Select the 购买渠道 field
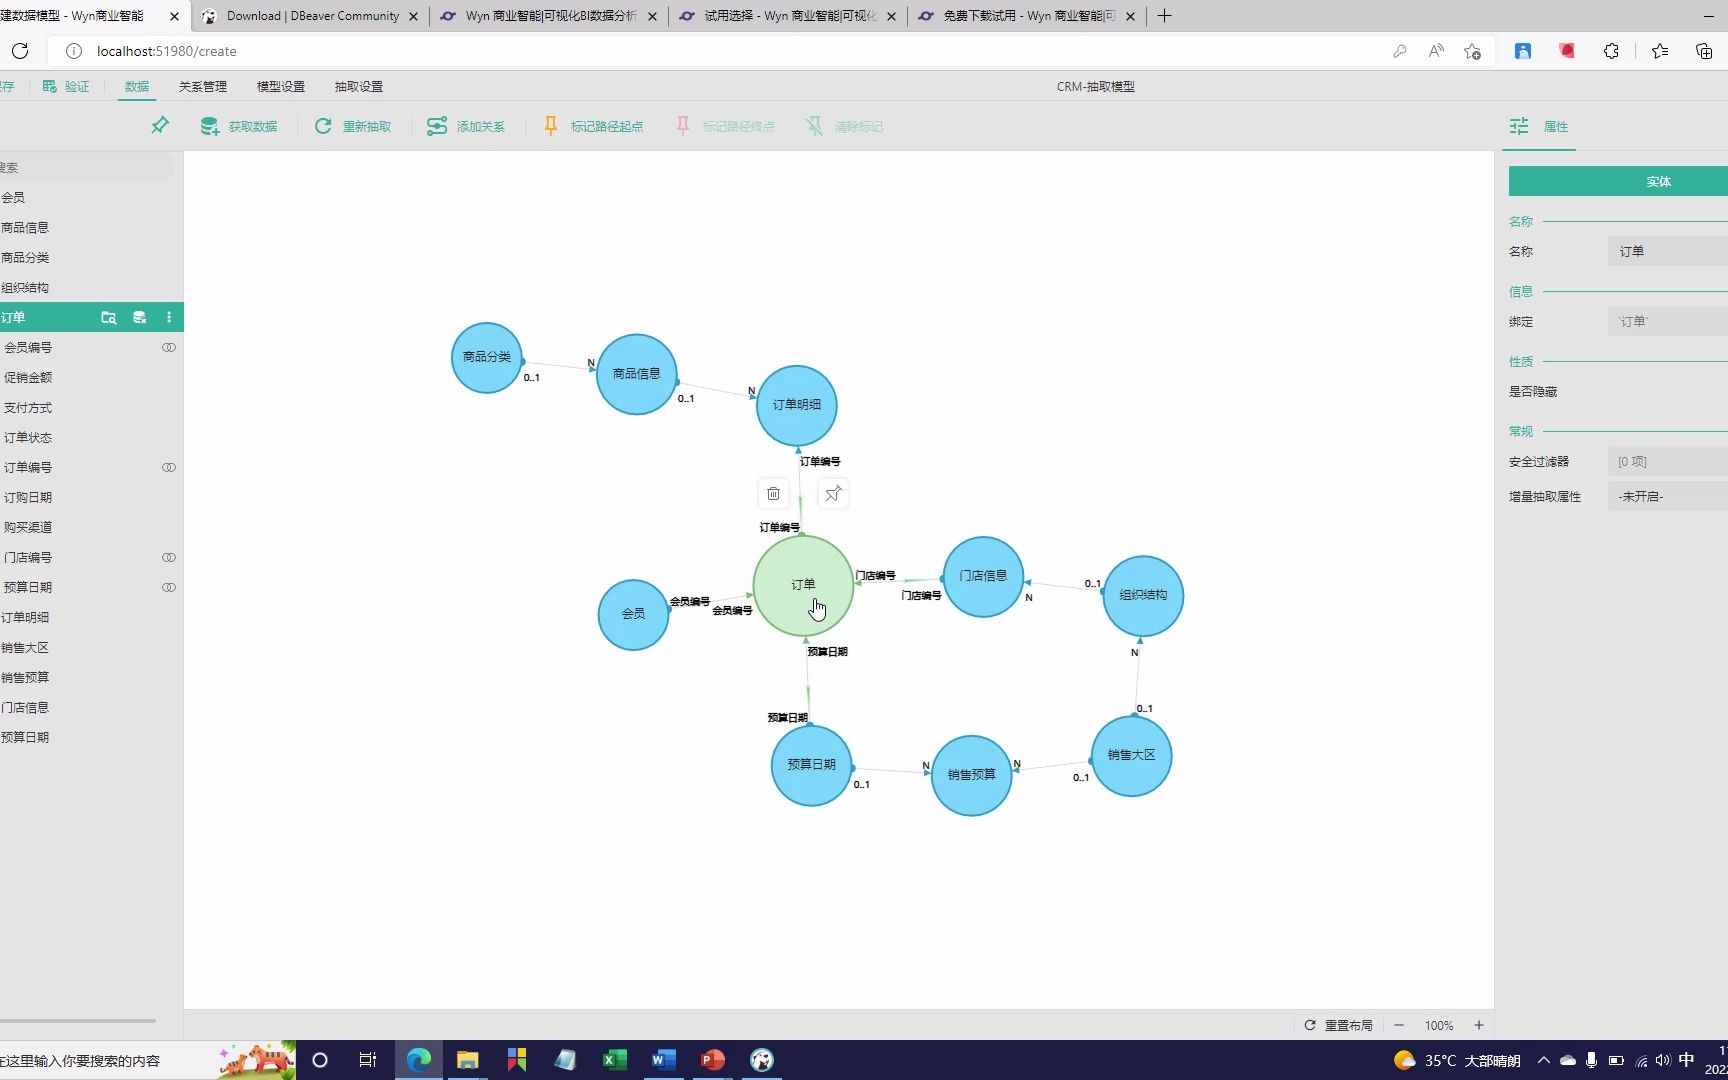1728x1080 pixels. tap(91, 528)
